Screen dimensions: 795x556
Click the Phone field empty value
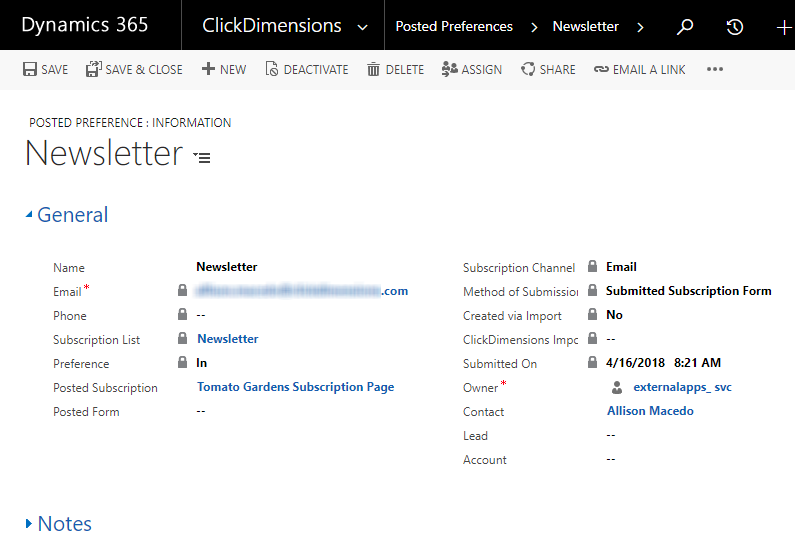[x=201, y=315]
